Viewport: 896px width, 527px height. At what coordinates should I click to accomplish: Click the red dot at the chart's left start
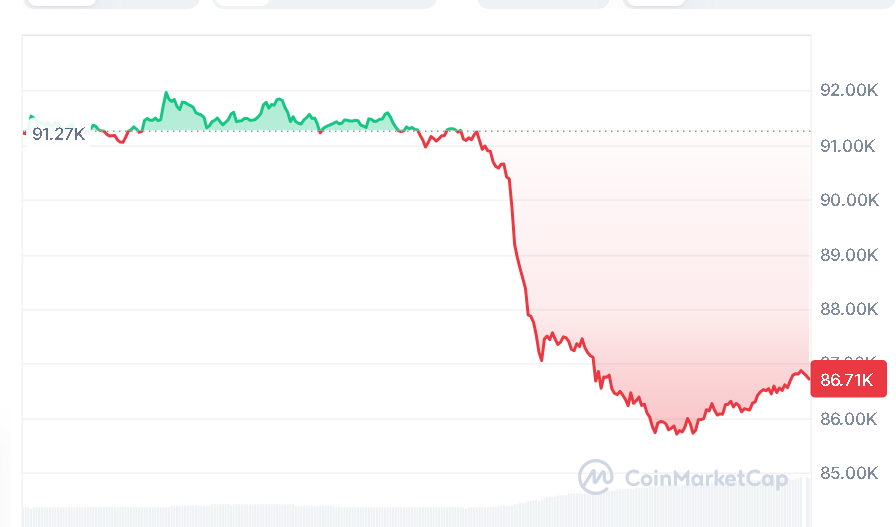click(25, 132)
